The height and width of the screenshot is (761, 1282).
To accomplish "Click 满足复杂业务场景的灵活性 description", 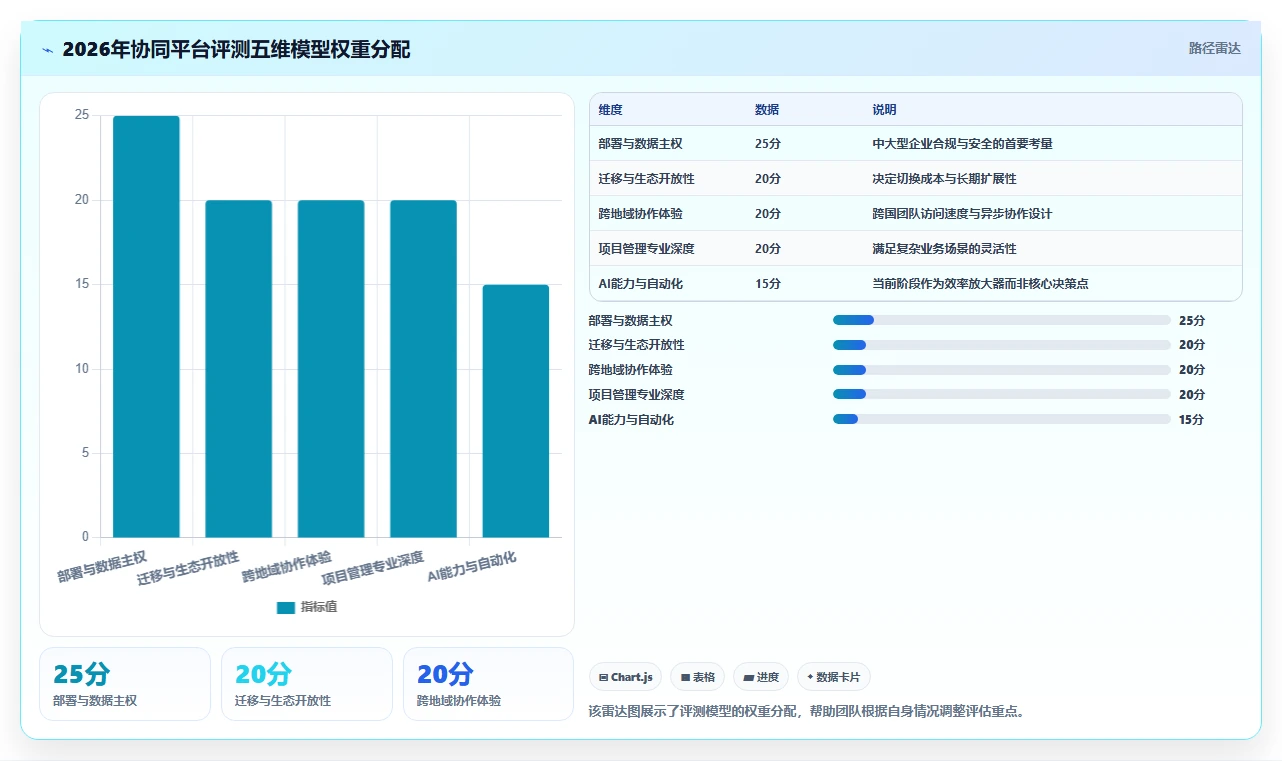I will click(944, 249).
